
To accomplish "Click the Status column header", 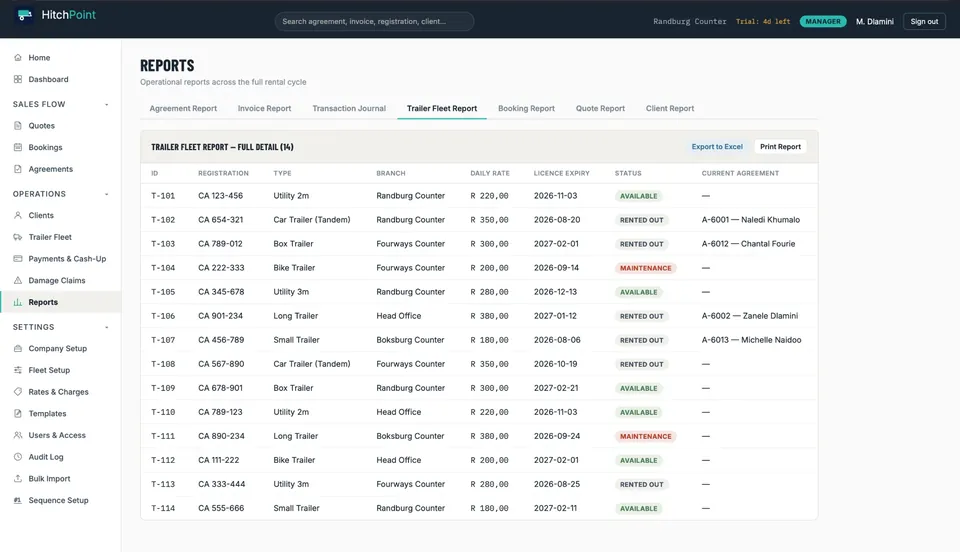I will 628,173.
